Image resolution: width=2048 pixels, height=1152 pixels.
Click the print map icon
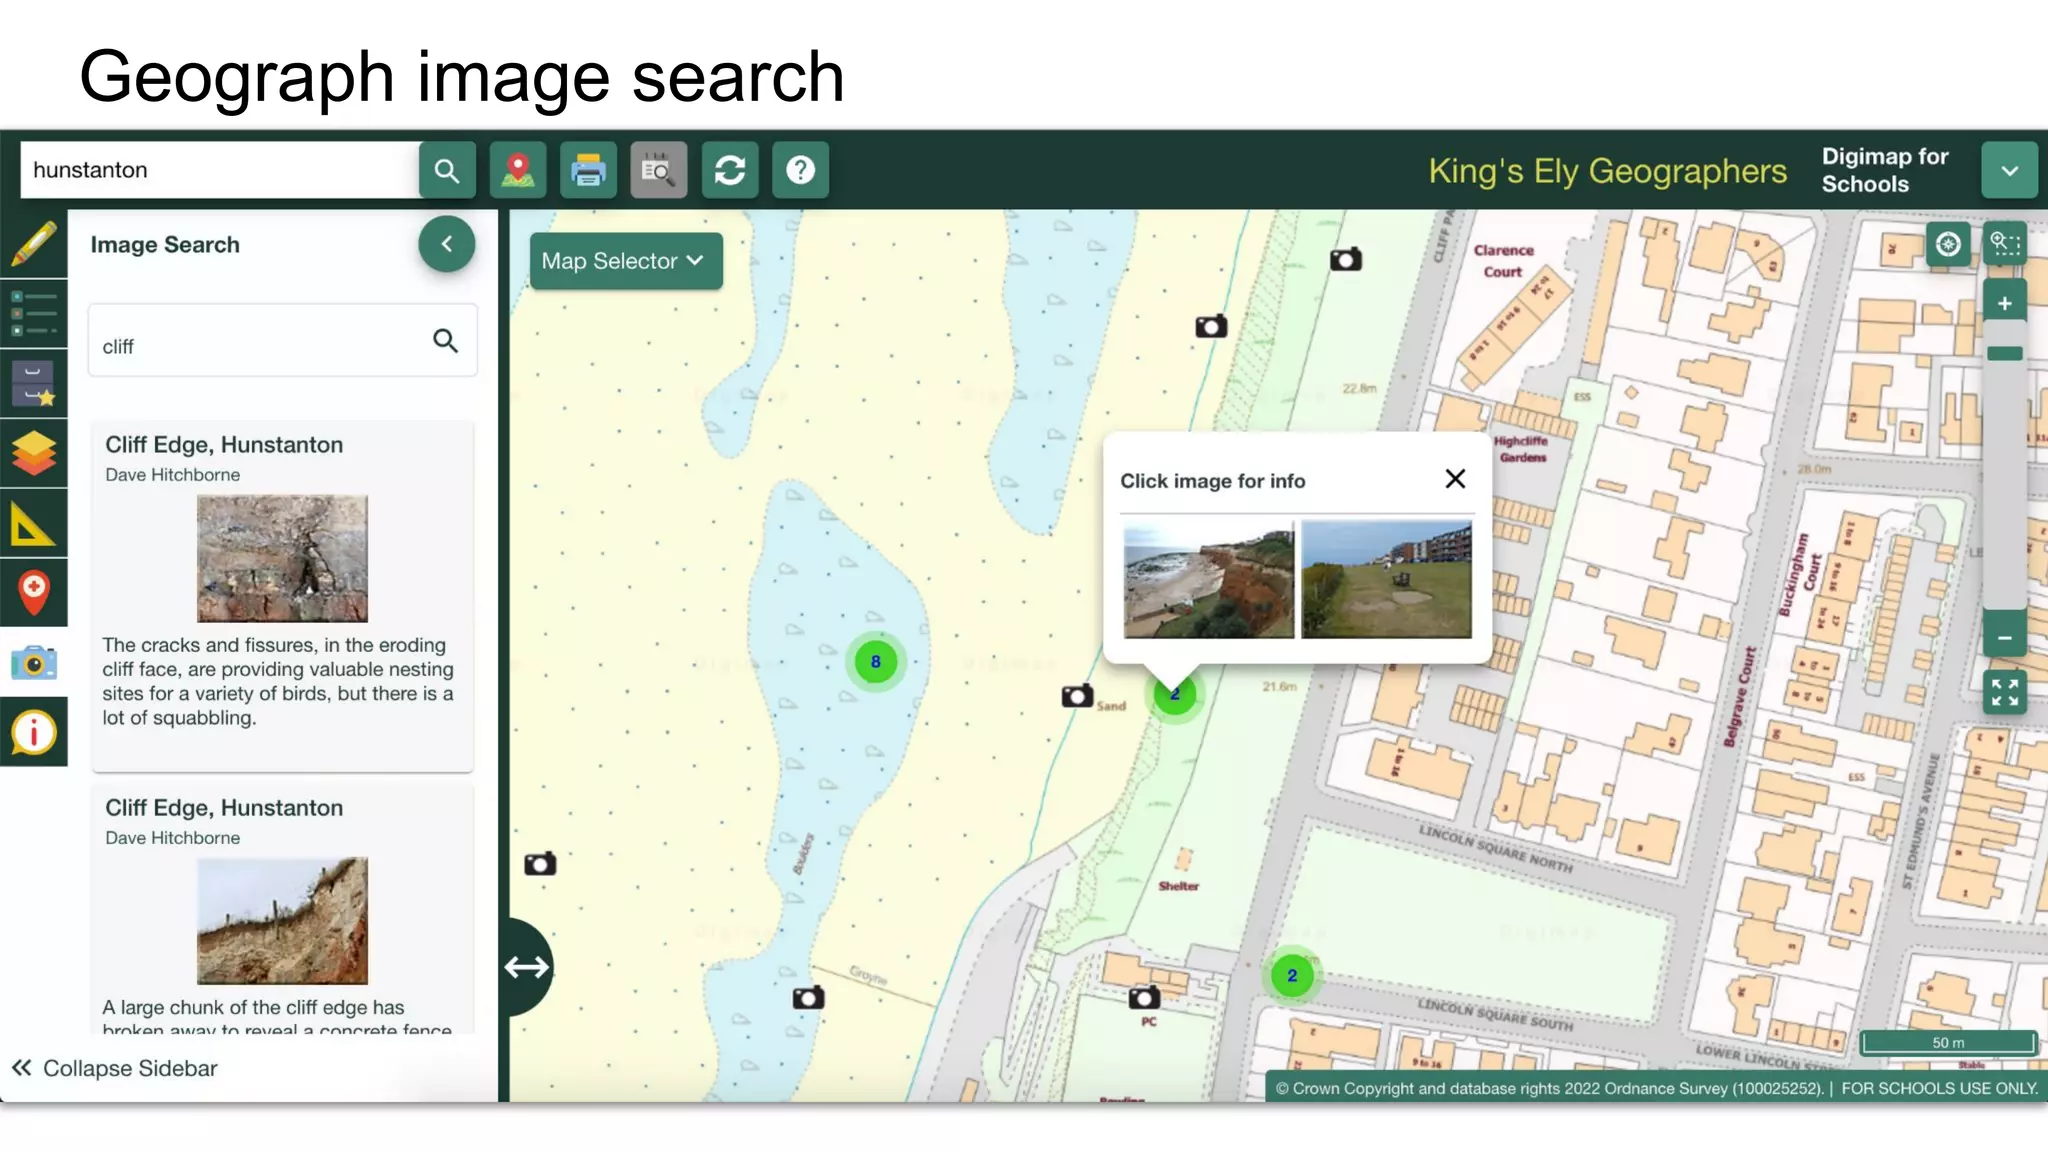(x=588, y=171)
